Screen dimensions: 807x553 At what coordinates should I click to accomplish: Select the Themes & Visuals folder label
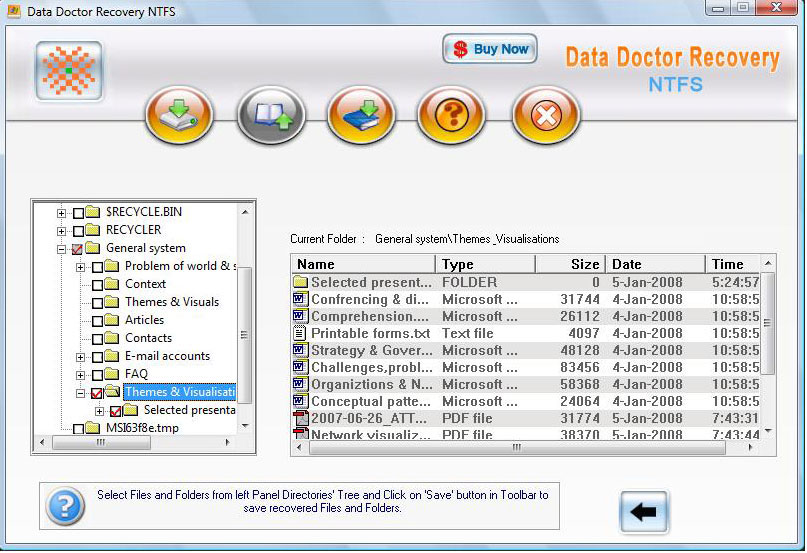pos(172,302)
